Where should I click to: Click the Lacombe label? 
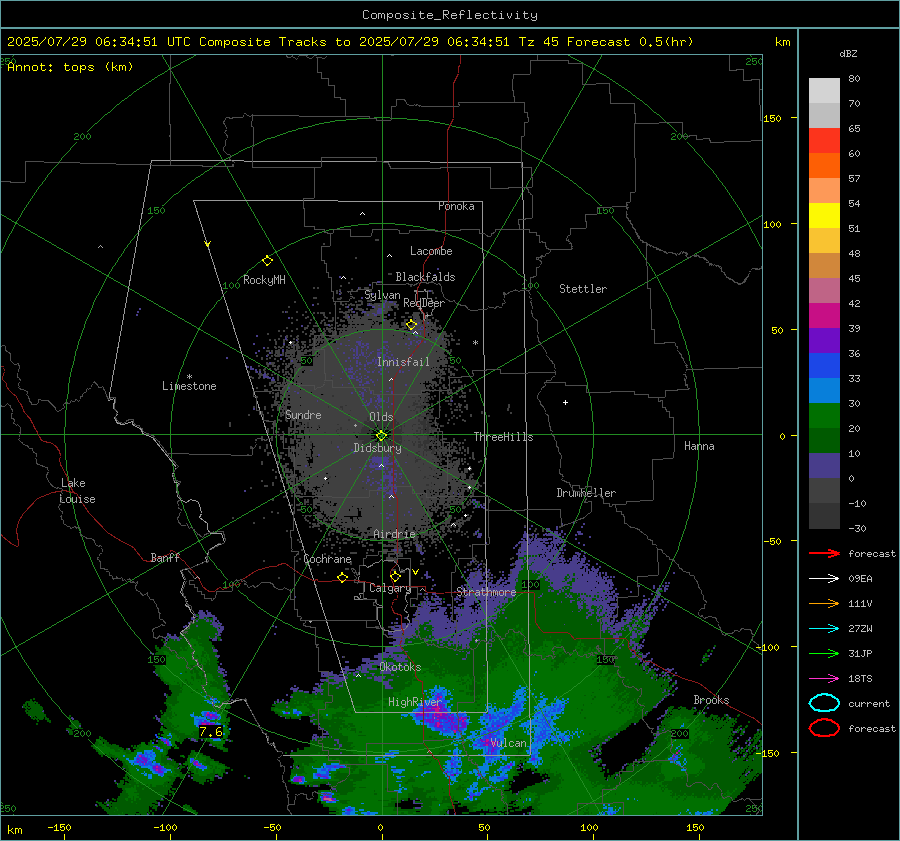tap(431, 251)
